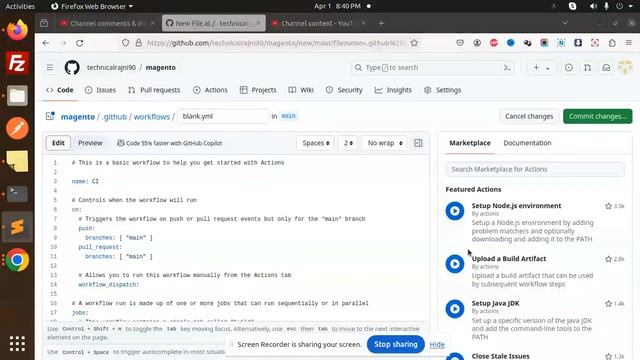Go to the Issues repository tab
The image size is (640, 360).
tap(100, 90)
